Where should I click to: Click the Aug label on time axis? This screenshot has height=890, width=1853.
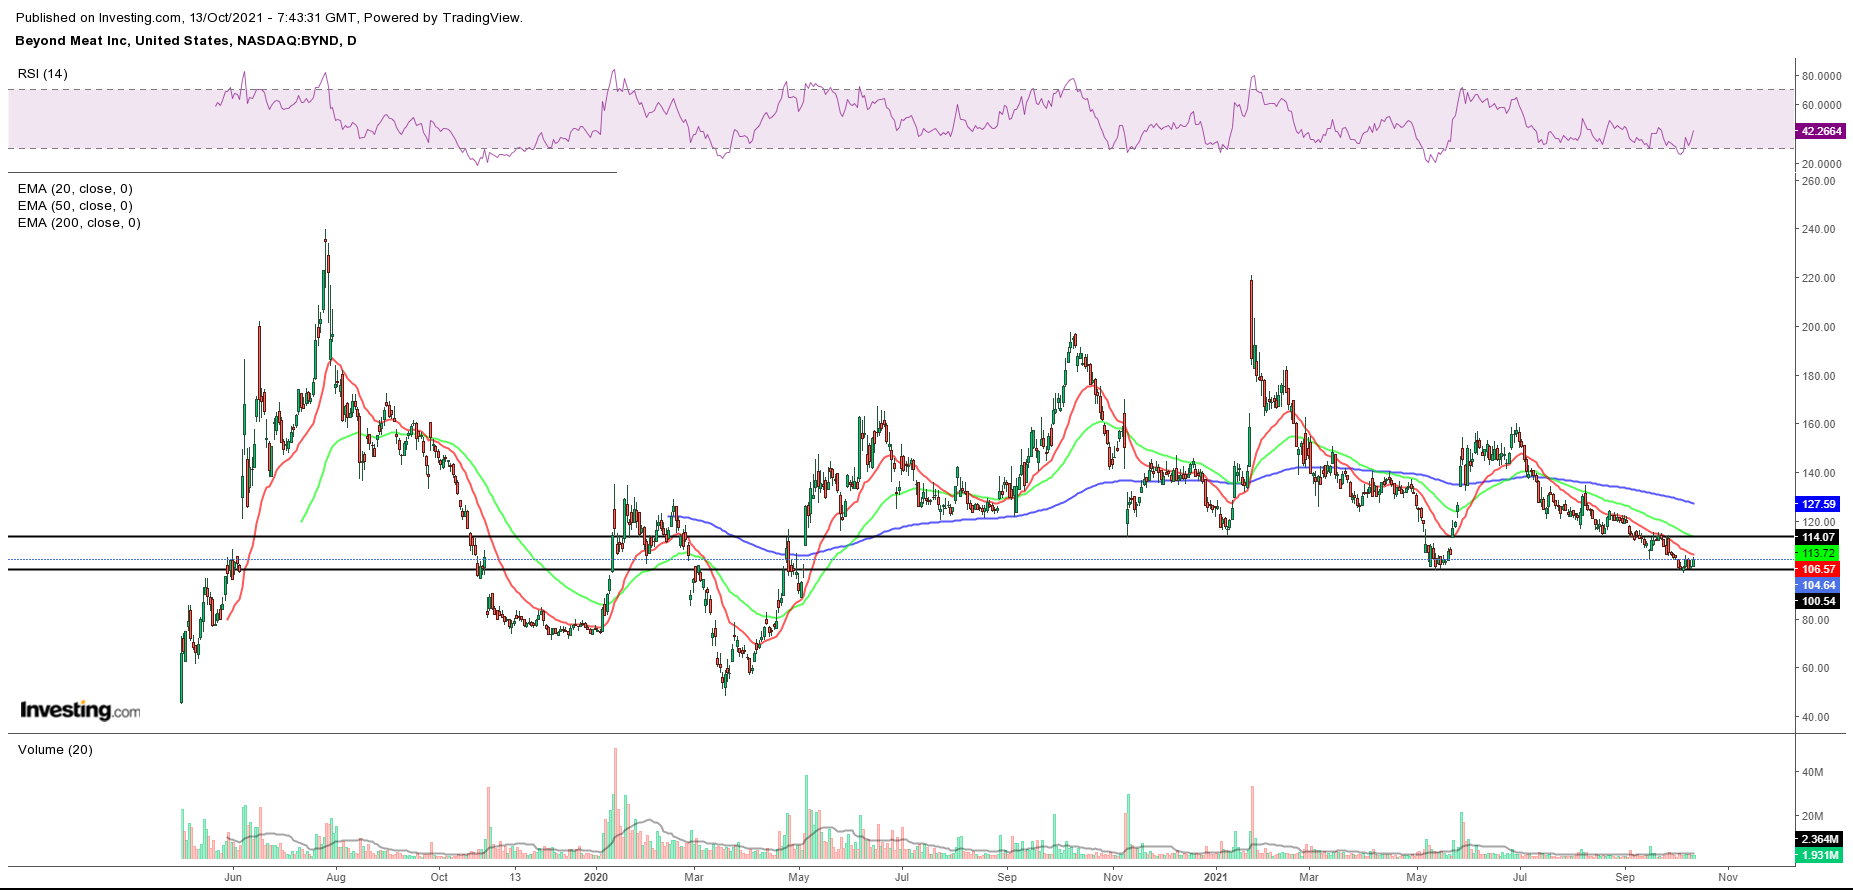pyautogui.click(x=336, y=877)
